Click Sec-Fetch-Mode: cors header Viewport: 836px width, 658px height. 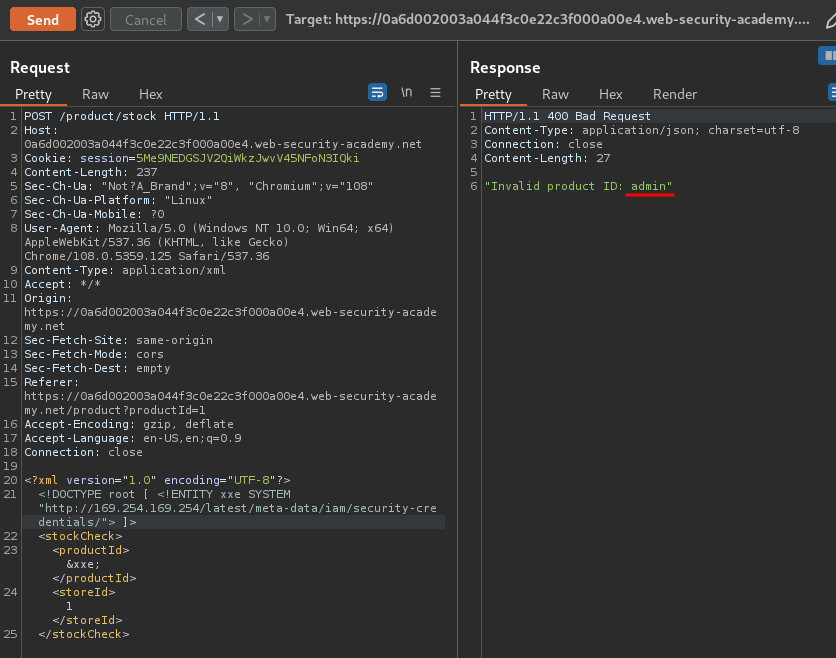[94, 354]
